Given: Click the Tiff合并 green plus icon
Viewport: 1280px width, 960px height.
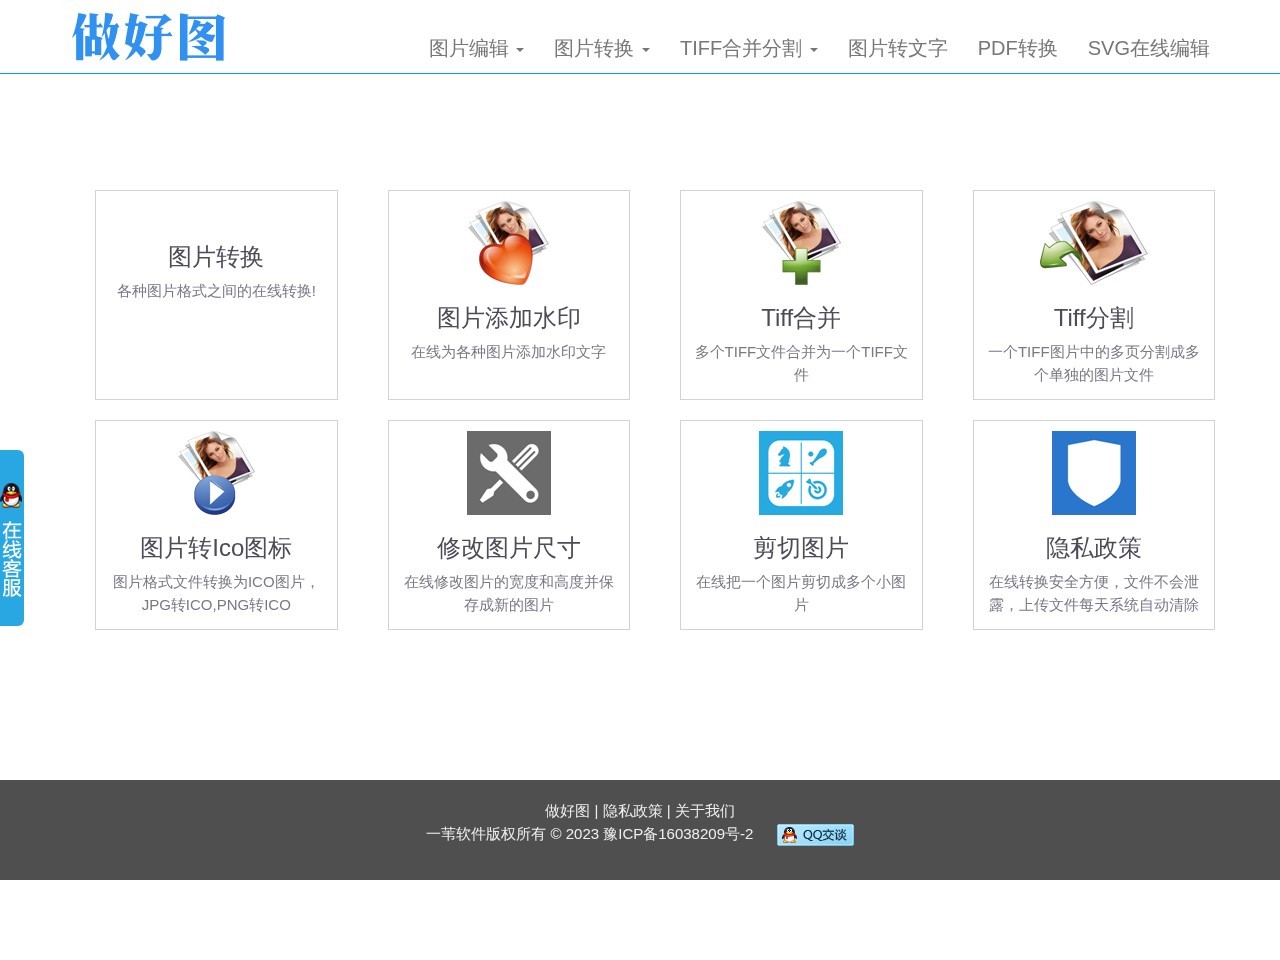Looking at the screenshot, I should pos(801,243).
